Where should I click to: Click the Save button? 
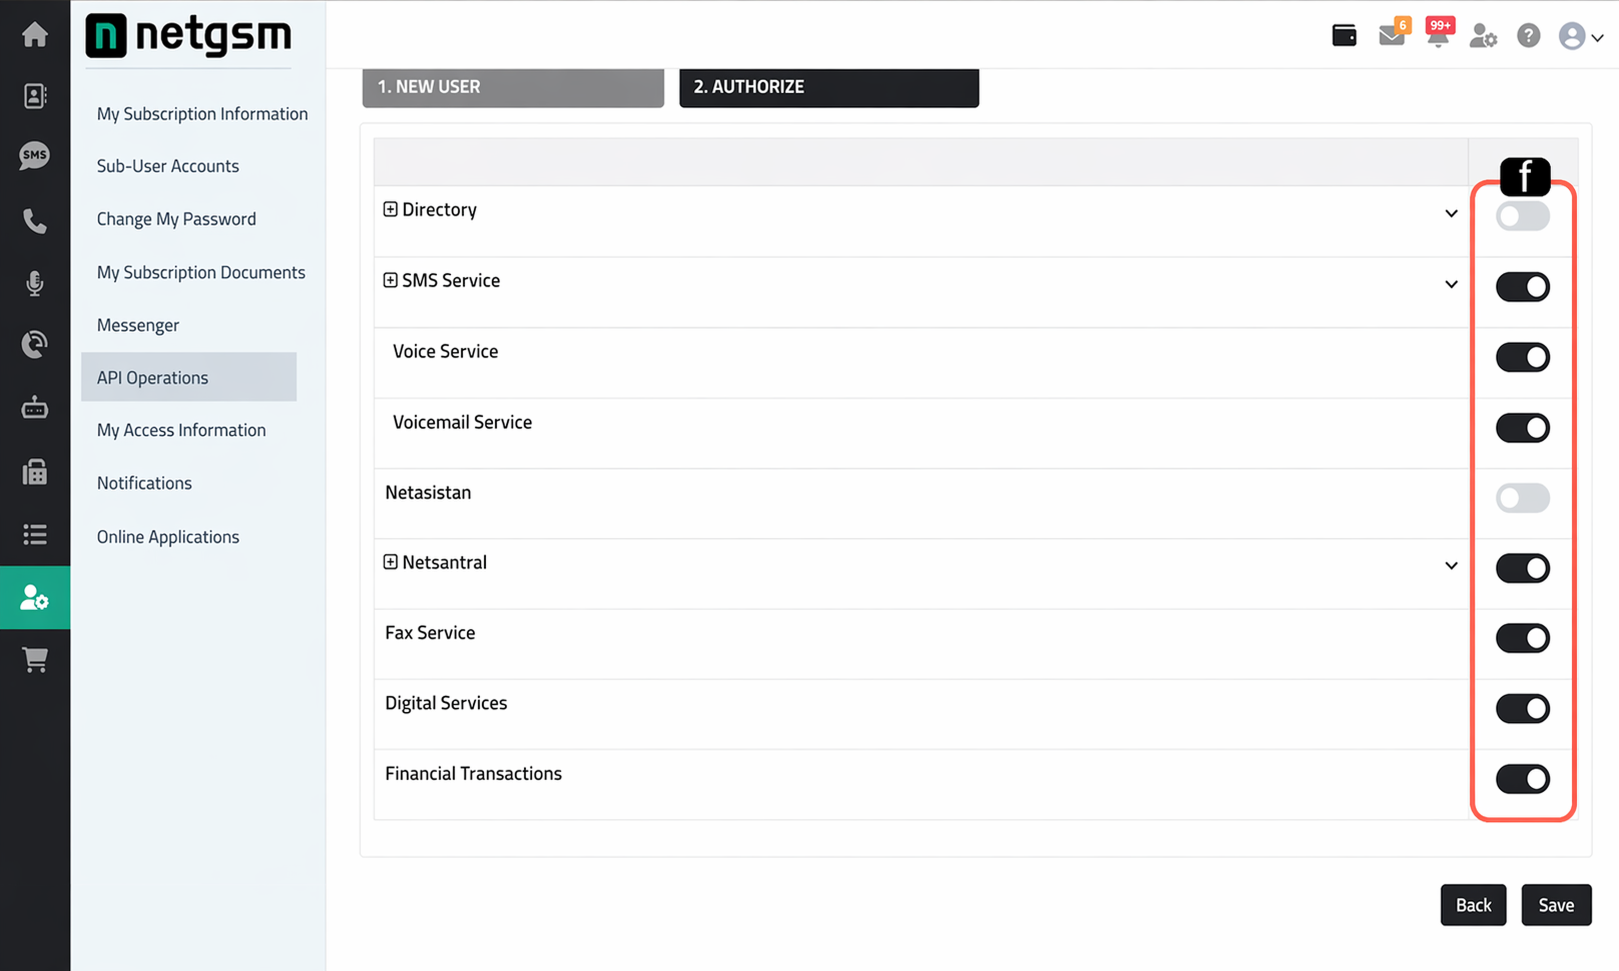tap(1556, 905)
